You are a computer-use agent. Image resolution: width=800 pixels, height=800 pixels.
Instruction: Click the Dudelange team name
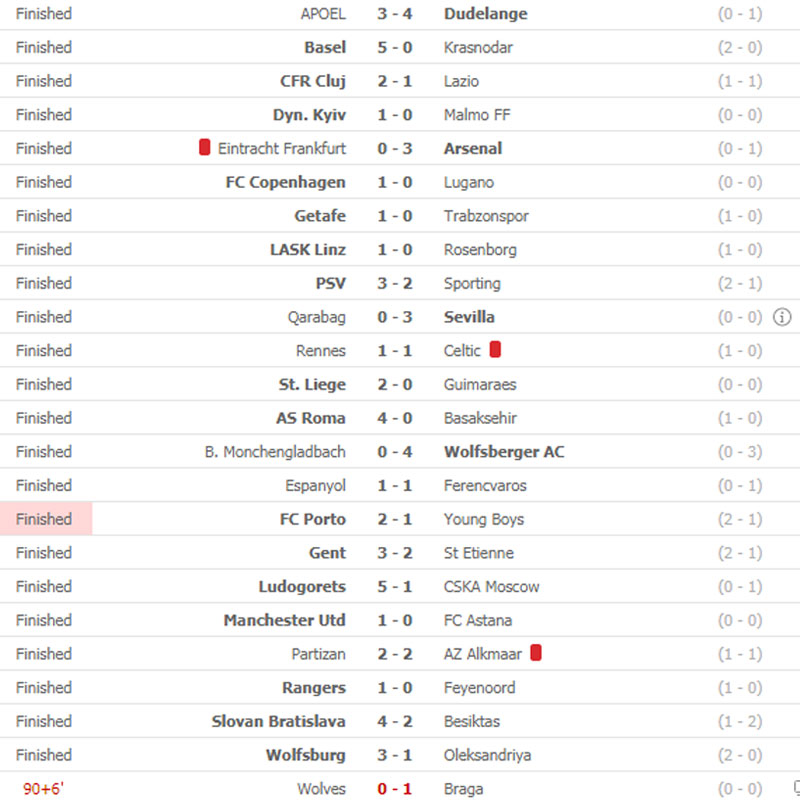click(x=486, y=14)
